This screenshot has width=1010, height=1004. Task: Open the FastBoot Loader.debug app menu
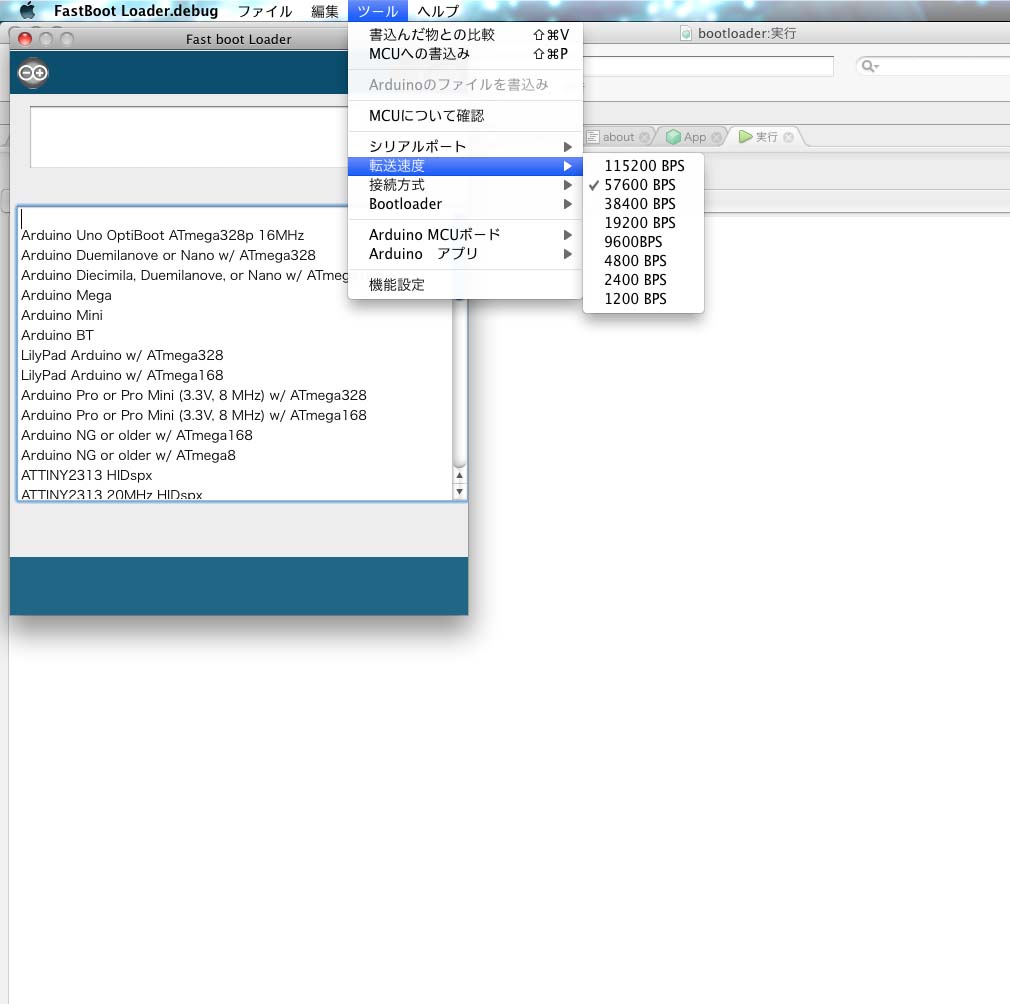click(136, 11)
